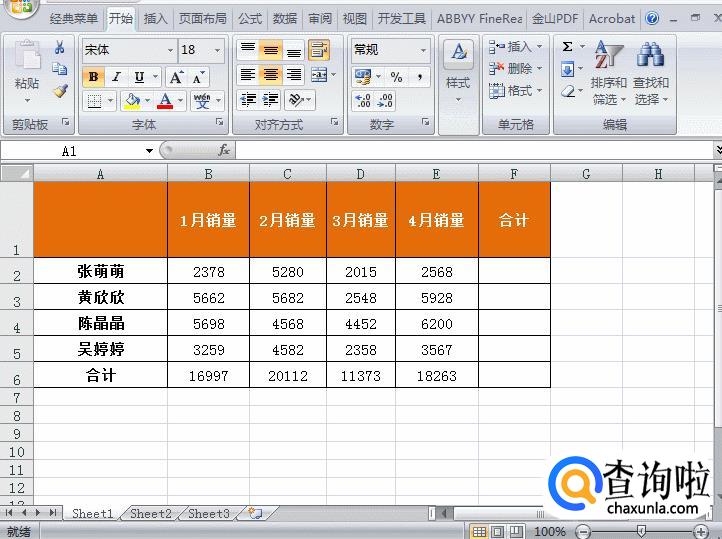Image resolution: width=722 pixels, height=539 pixels.
Task: Toggle Wrap Text button
Action: [319, 50]
